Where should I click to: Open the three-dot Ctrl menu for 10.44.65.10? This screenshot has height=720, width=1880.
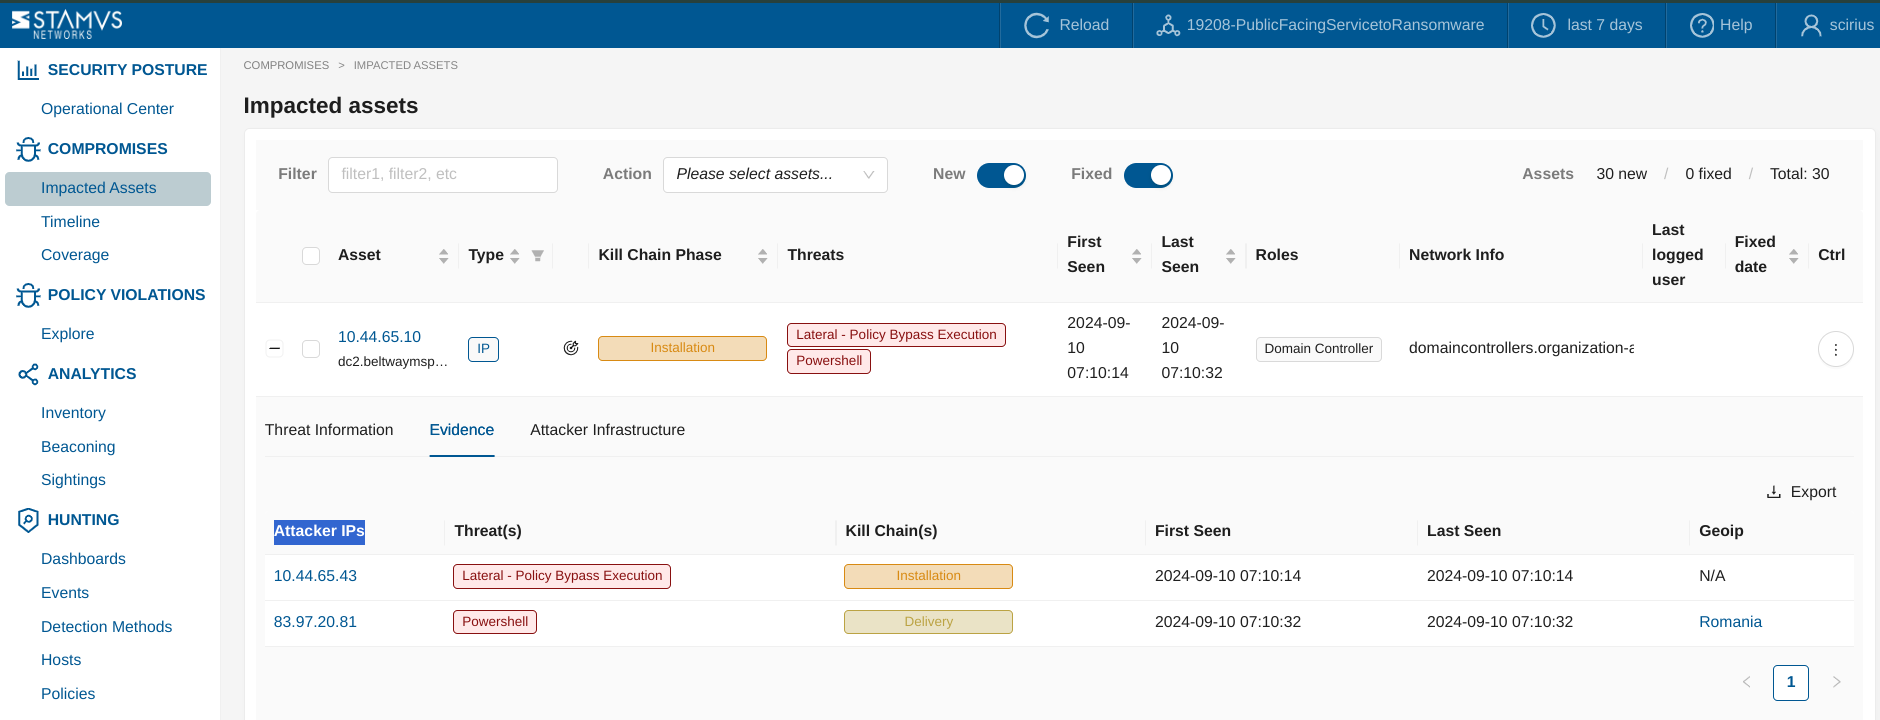(x=1835, y=349)
